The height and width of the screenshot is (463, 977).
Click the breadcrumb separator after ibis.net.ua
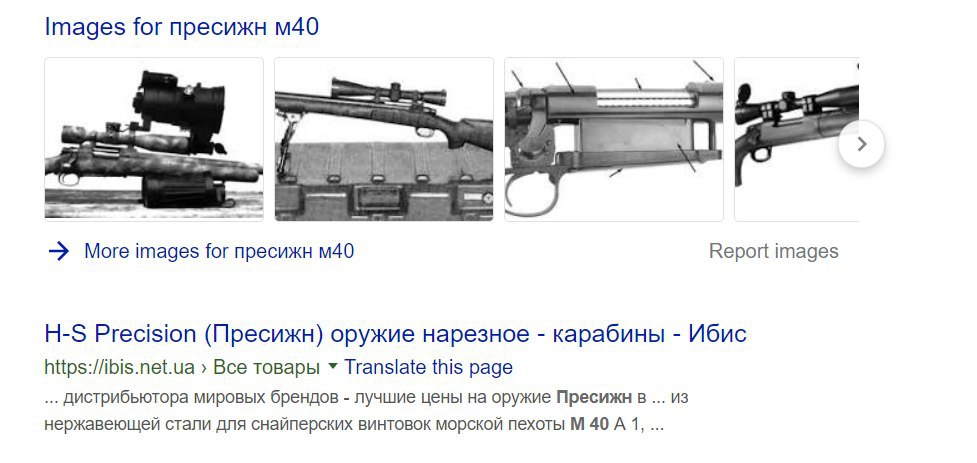tap(204, 367)
